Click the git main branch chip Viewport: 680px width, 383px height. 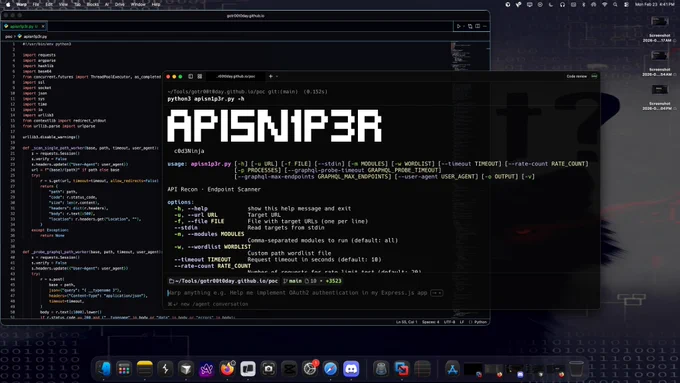(x=293, y=281)
